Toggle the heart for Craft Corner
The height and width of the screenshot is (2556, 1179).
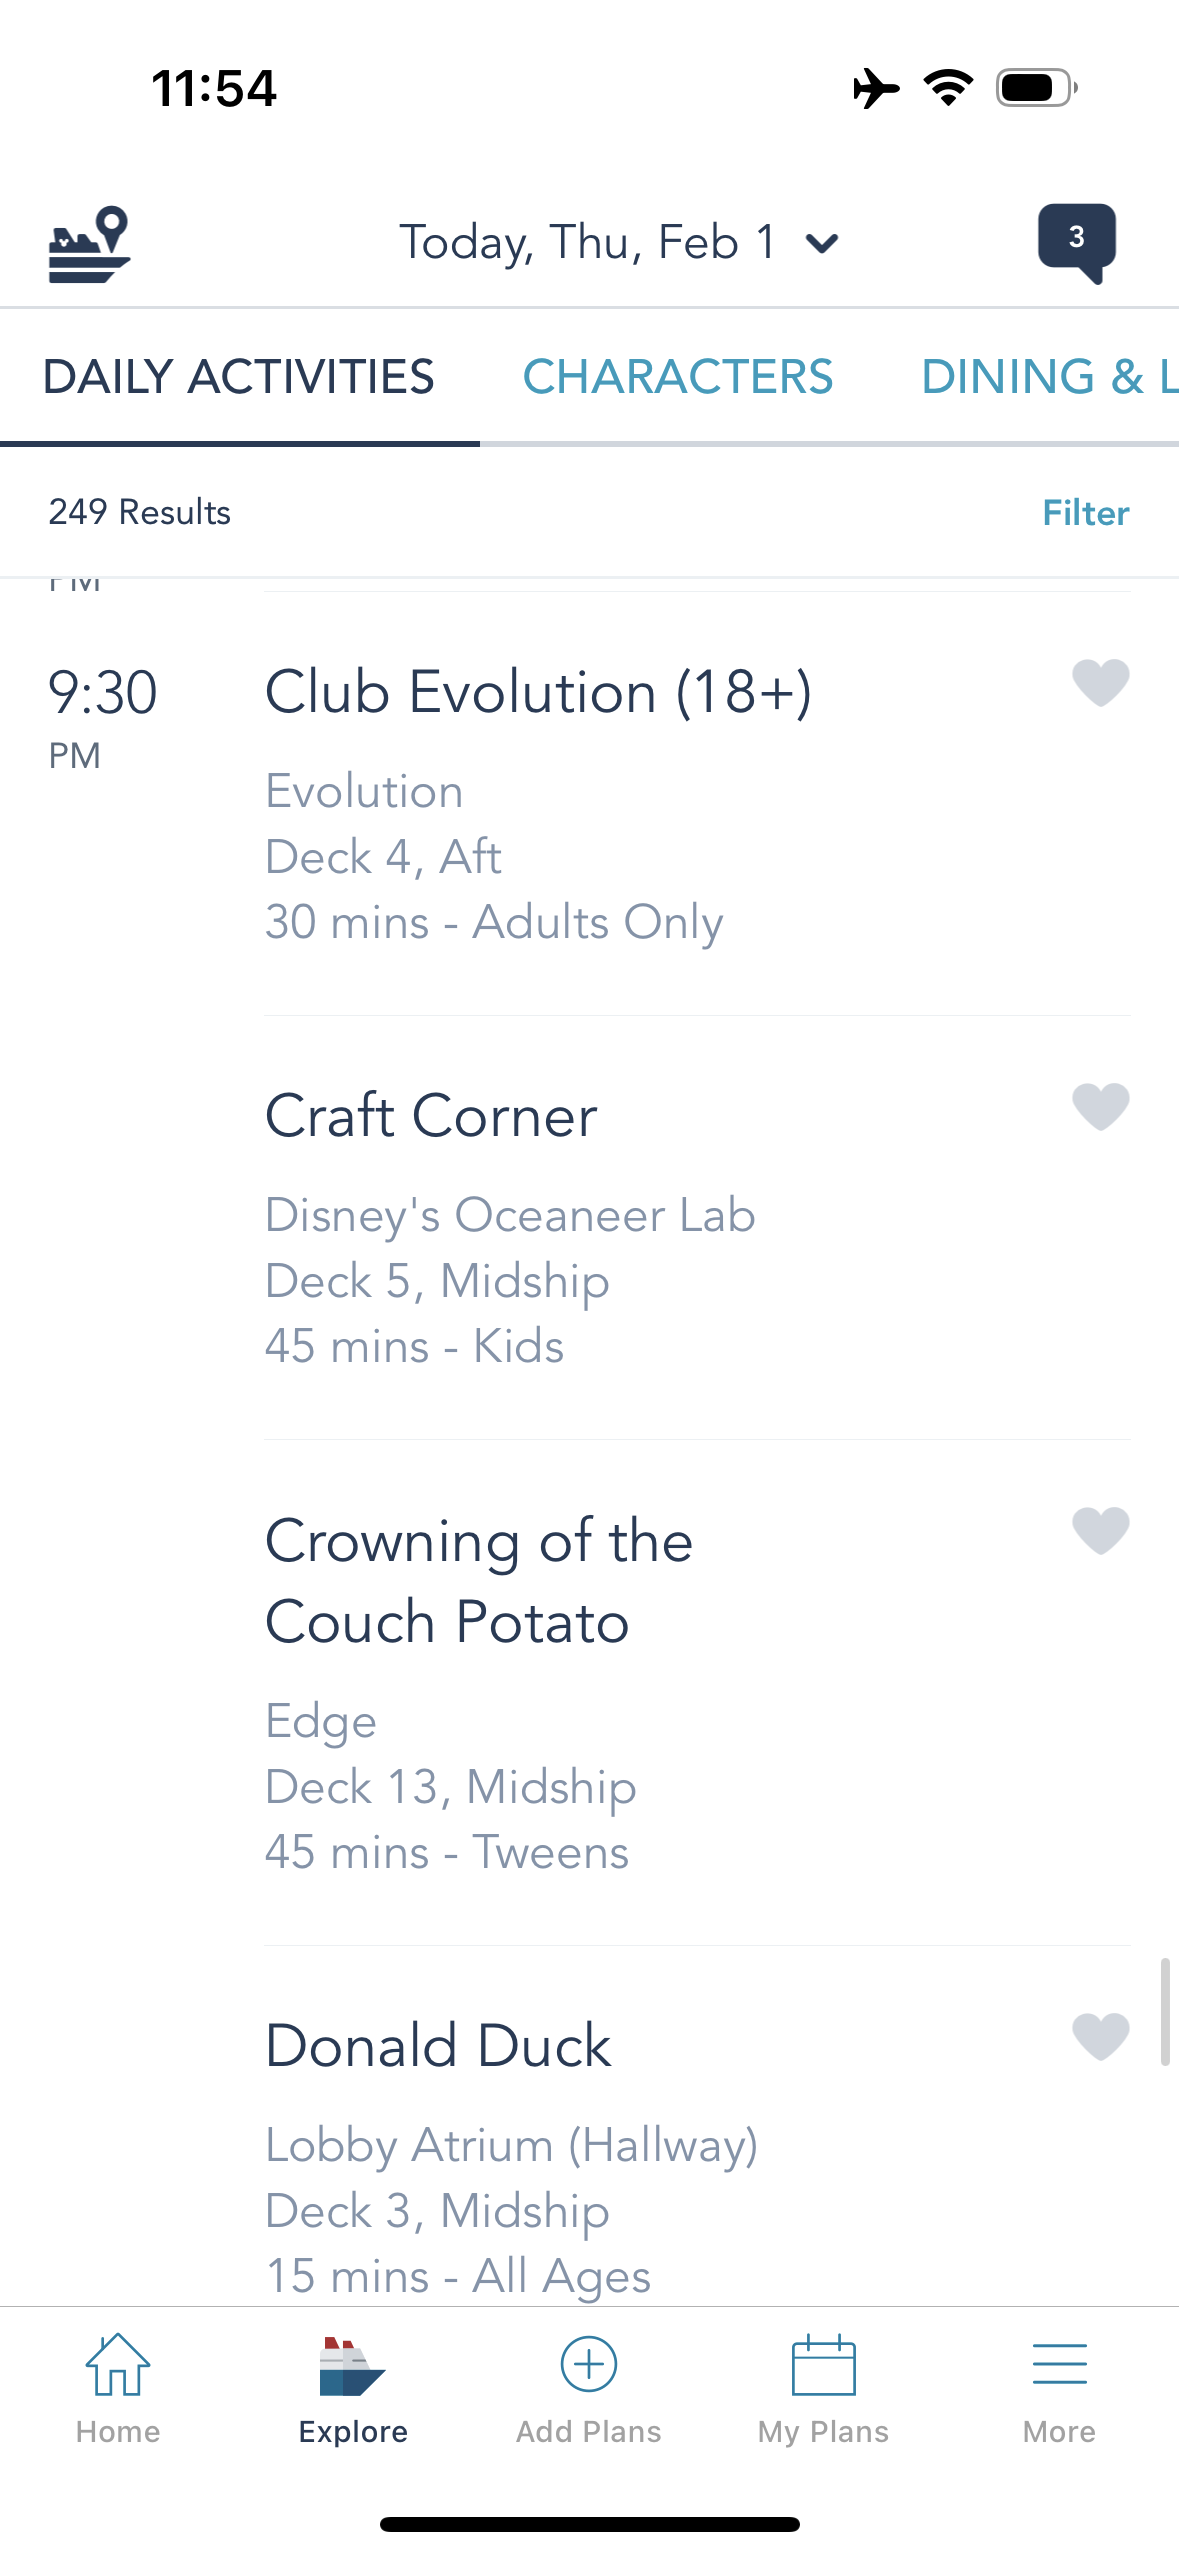pyautogui.click(x=1100, y=1107)
